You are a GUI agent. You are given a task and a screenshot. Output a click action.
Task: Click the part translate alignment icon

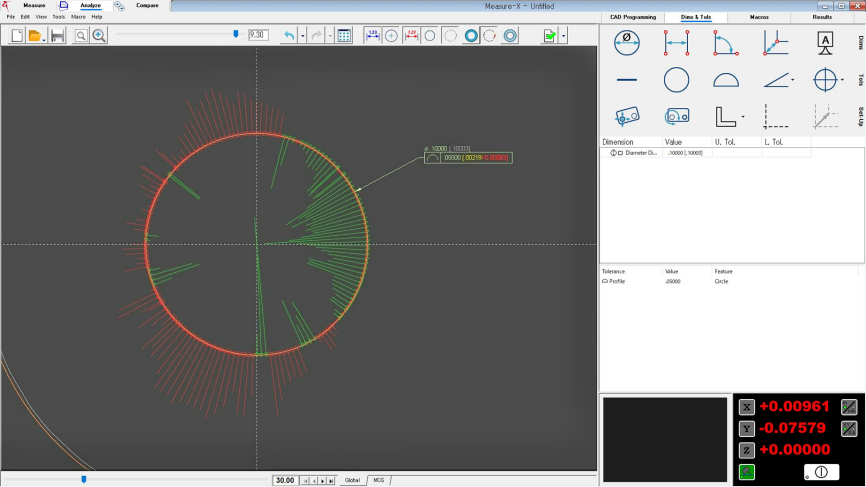click(x=627, y=117)
